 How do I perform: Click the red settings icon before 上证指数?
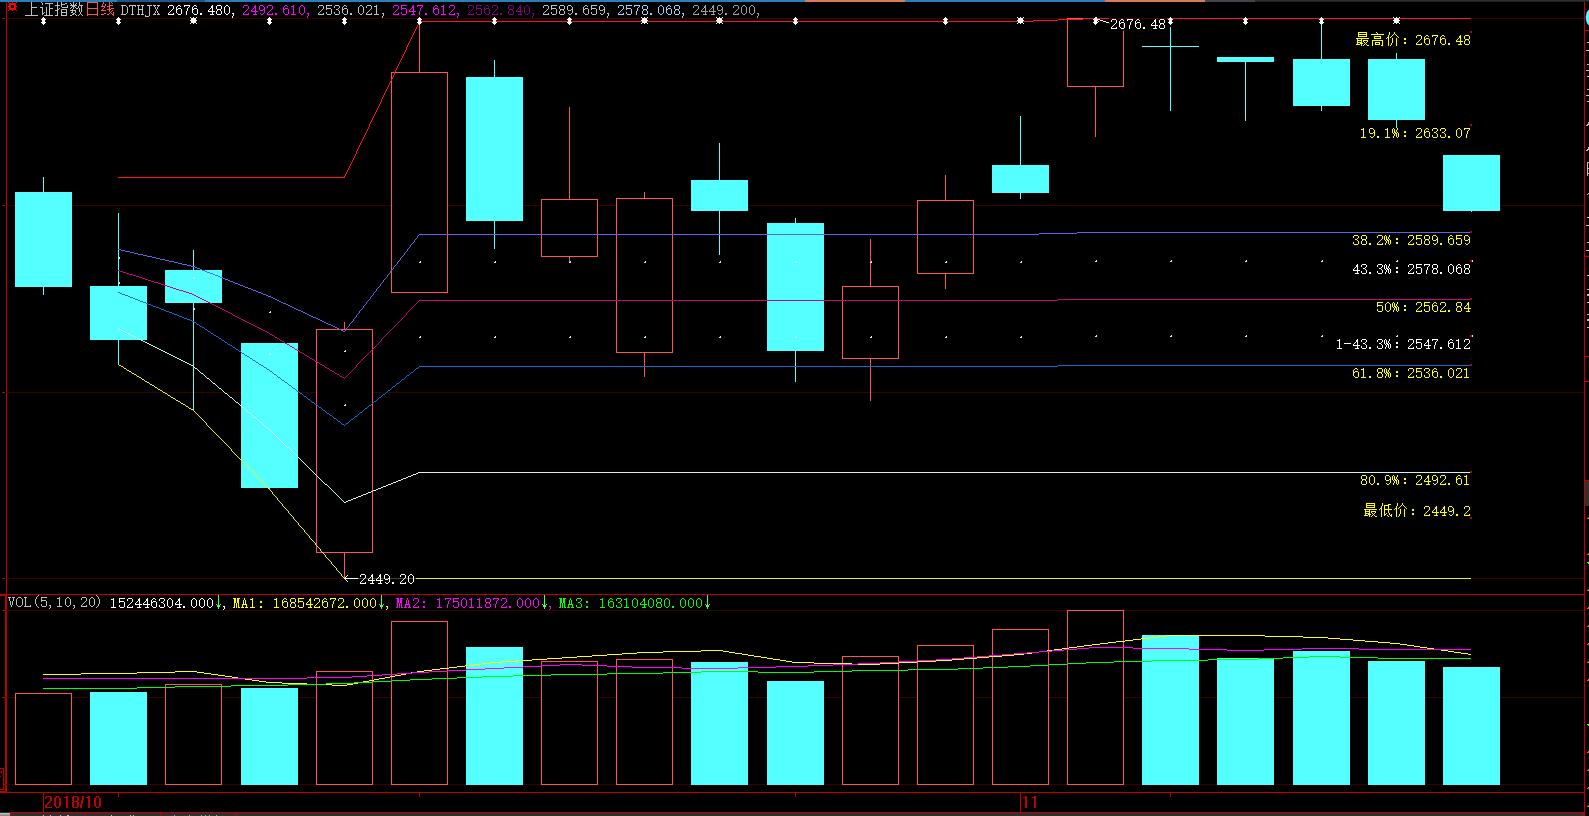click(11, 8)
